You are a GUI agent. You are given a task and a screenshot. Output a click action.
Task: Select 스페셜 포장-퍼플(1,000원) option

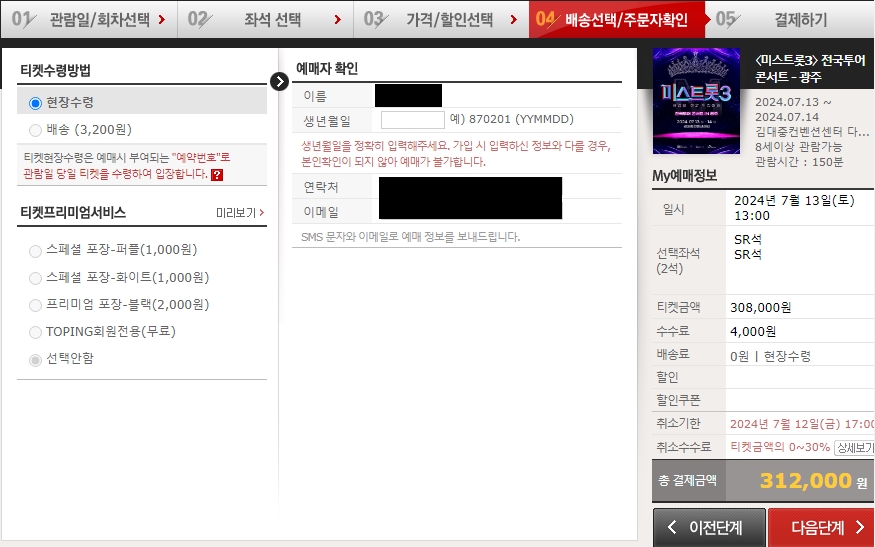click(35, 251)
